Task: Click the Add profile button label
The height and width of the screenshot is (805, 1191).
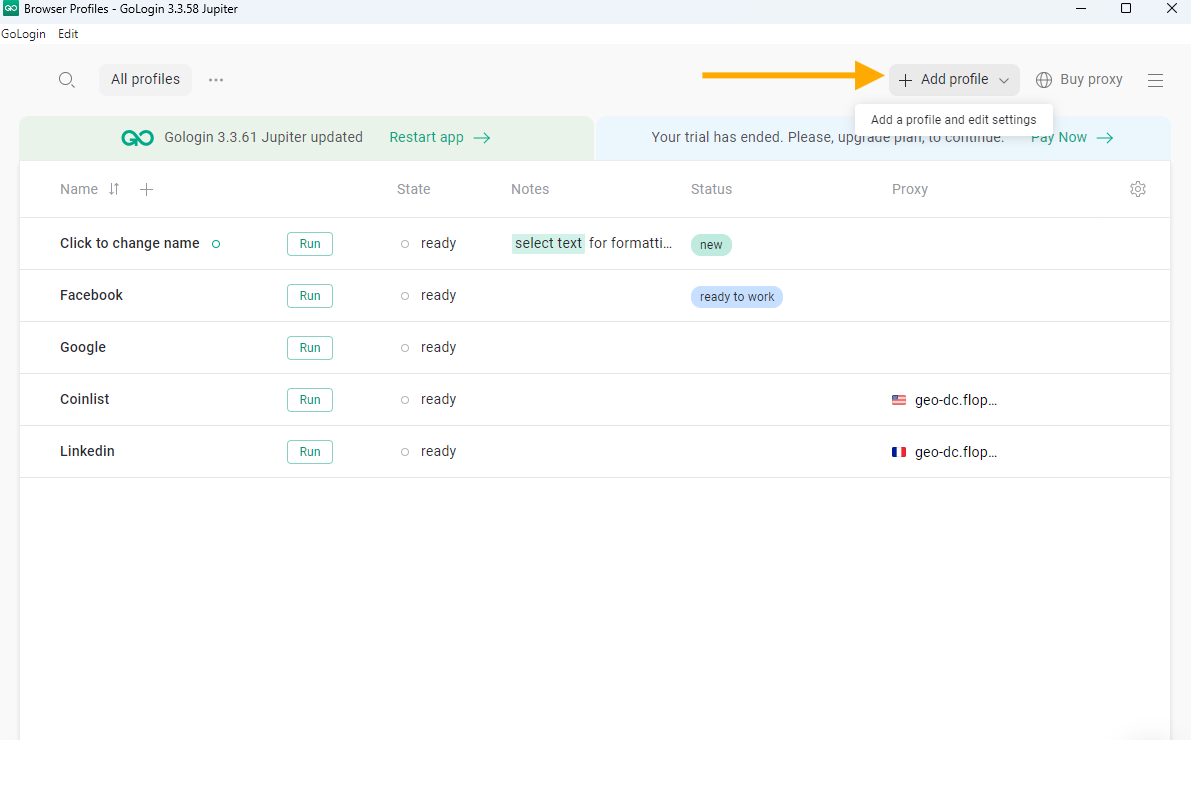Action: pyautogui.click(x=955, y=80)
